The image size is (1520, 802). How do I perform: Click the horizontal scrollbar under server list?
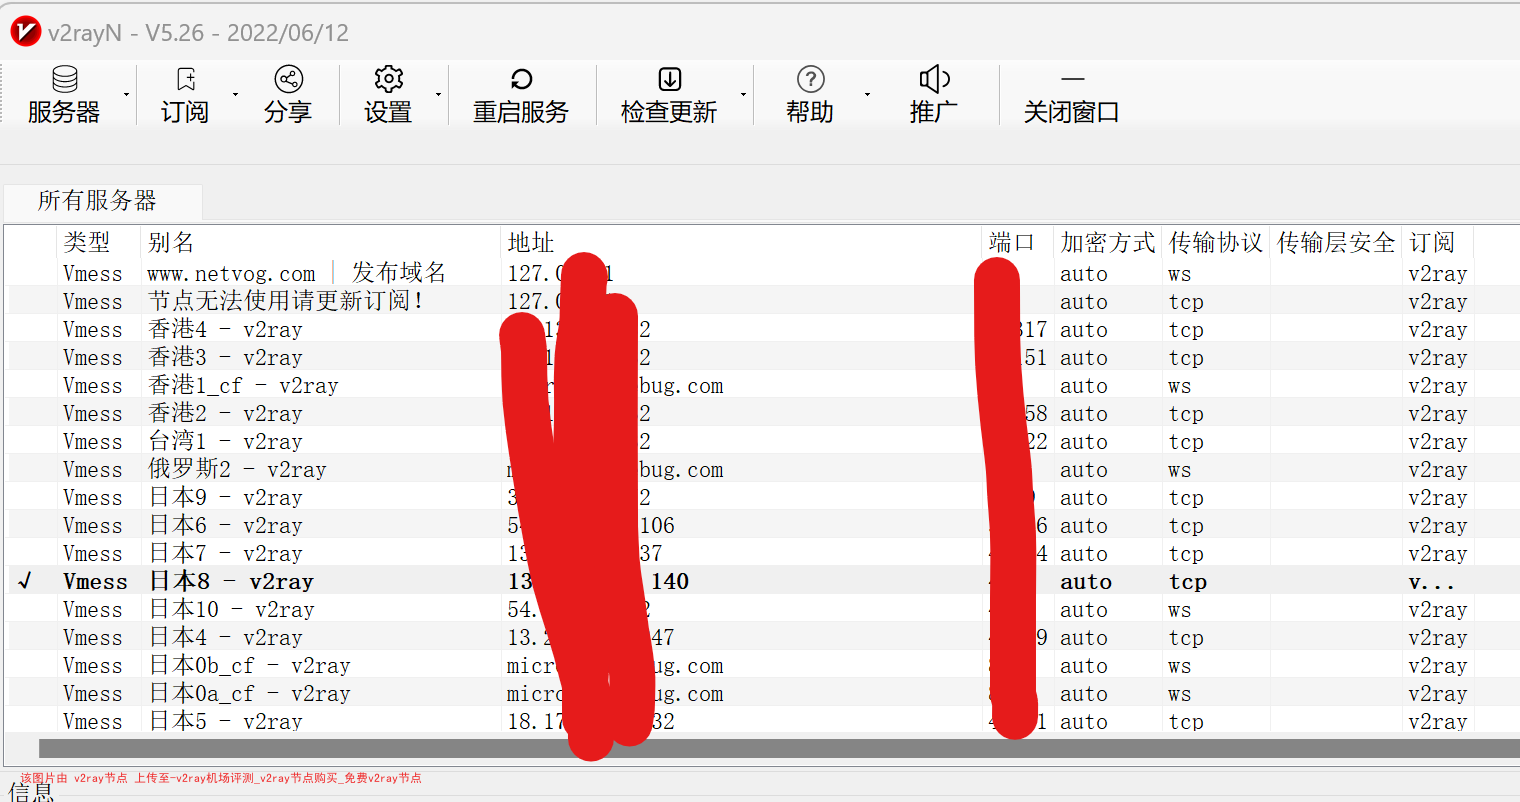tap(779, 749)
